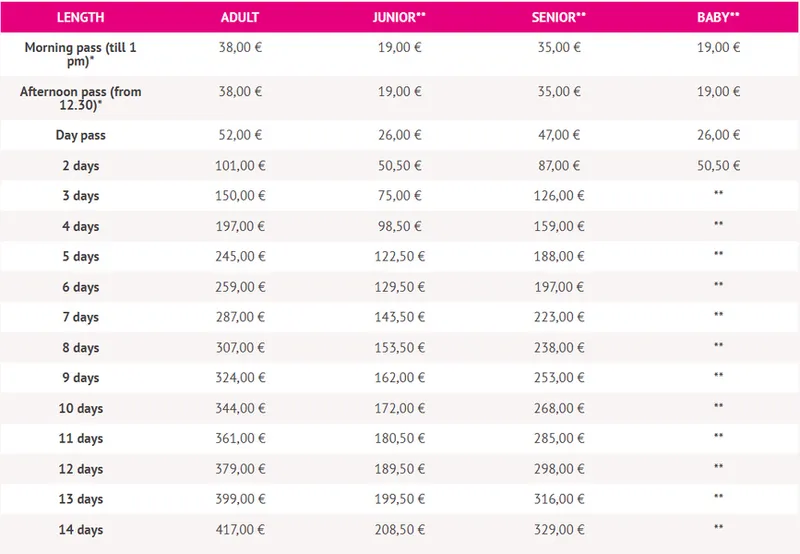Select the Afternoon pass row label
Viewport: 800px width, 554px height.
tap(80, 98)
